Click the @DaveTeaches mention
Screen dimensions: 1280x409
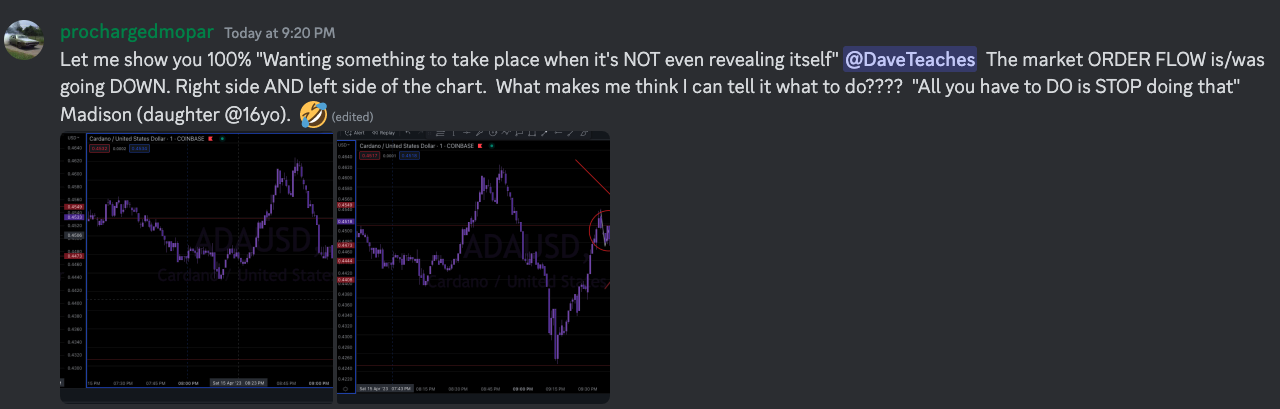910,60
